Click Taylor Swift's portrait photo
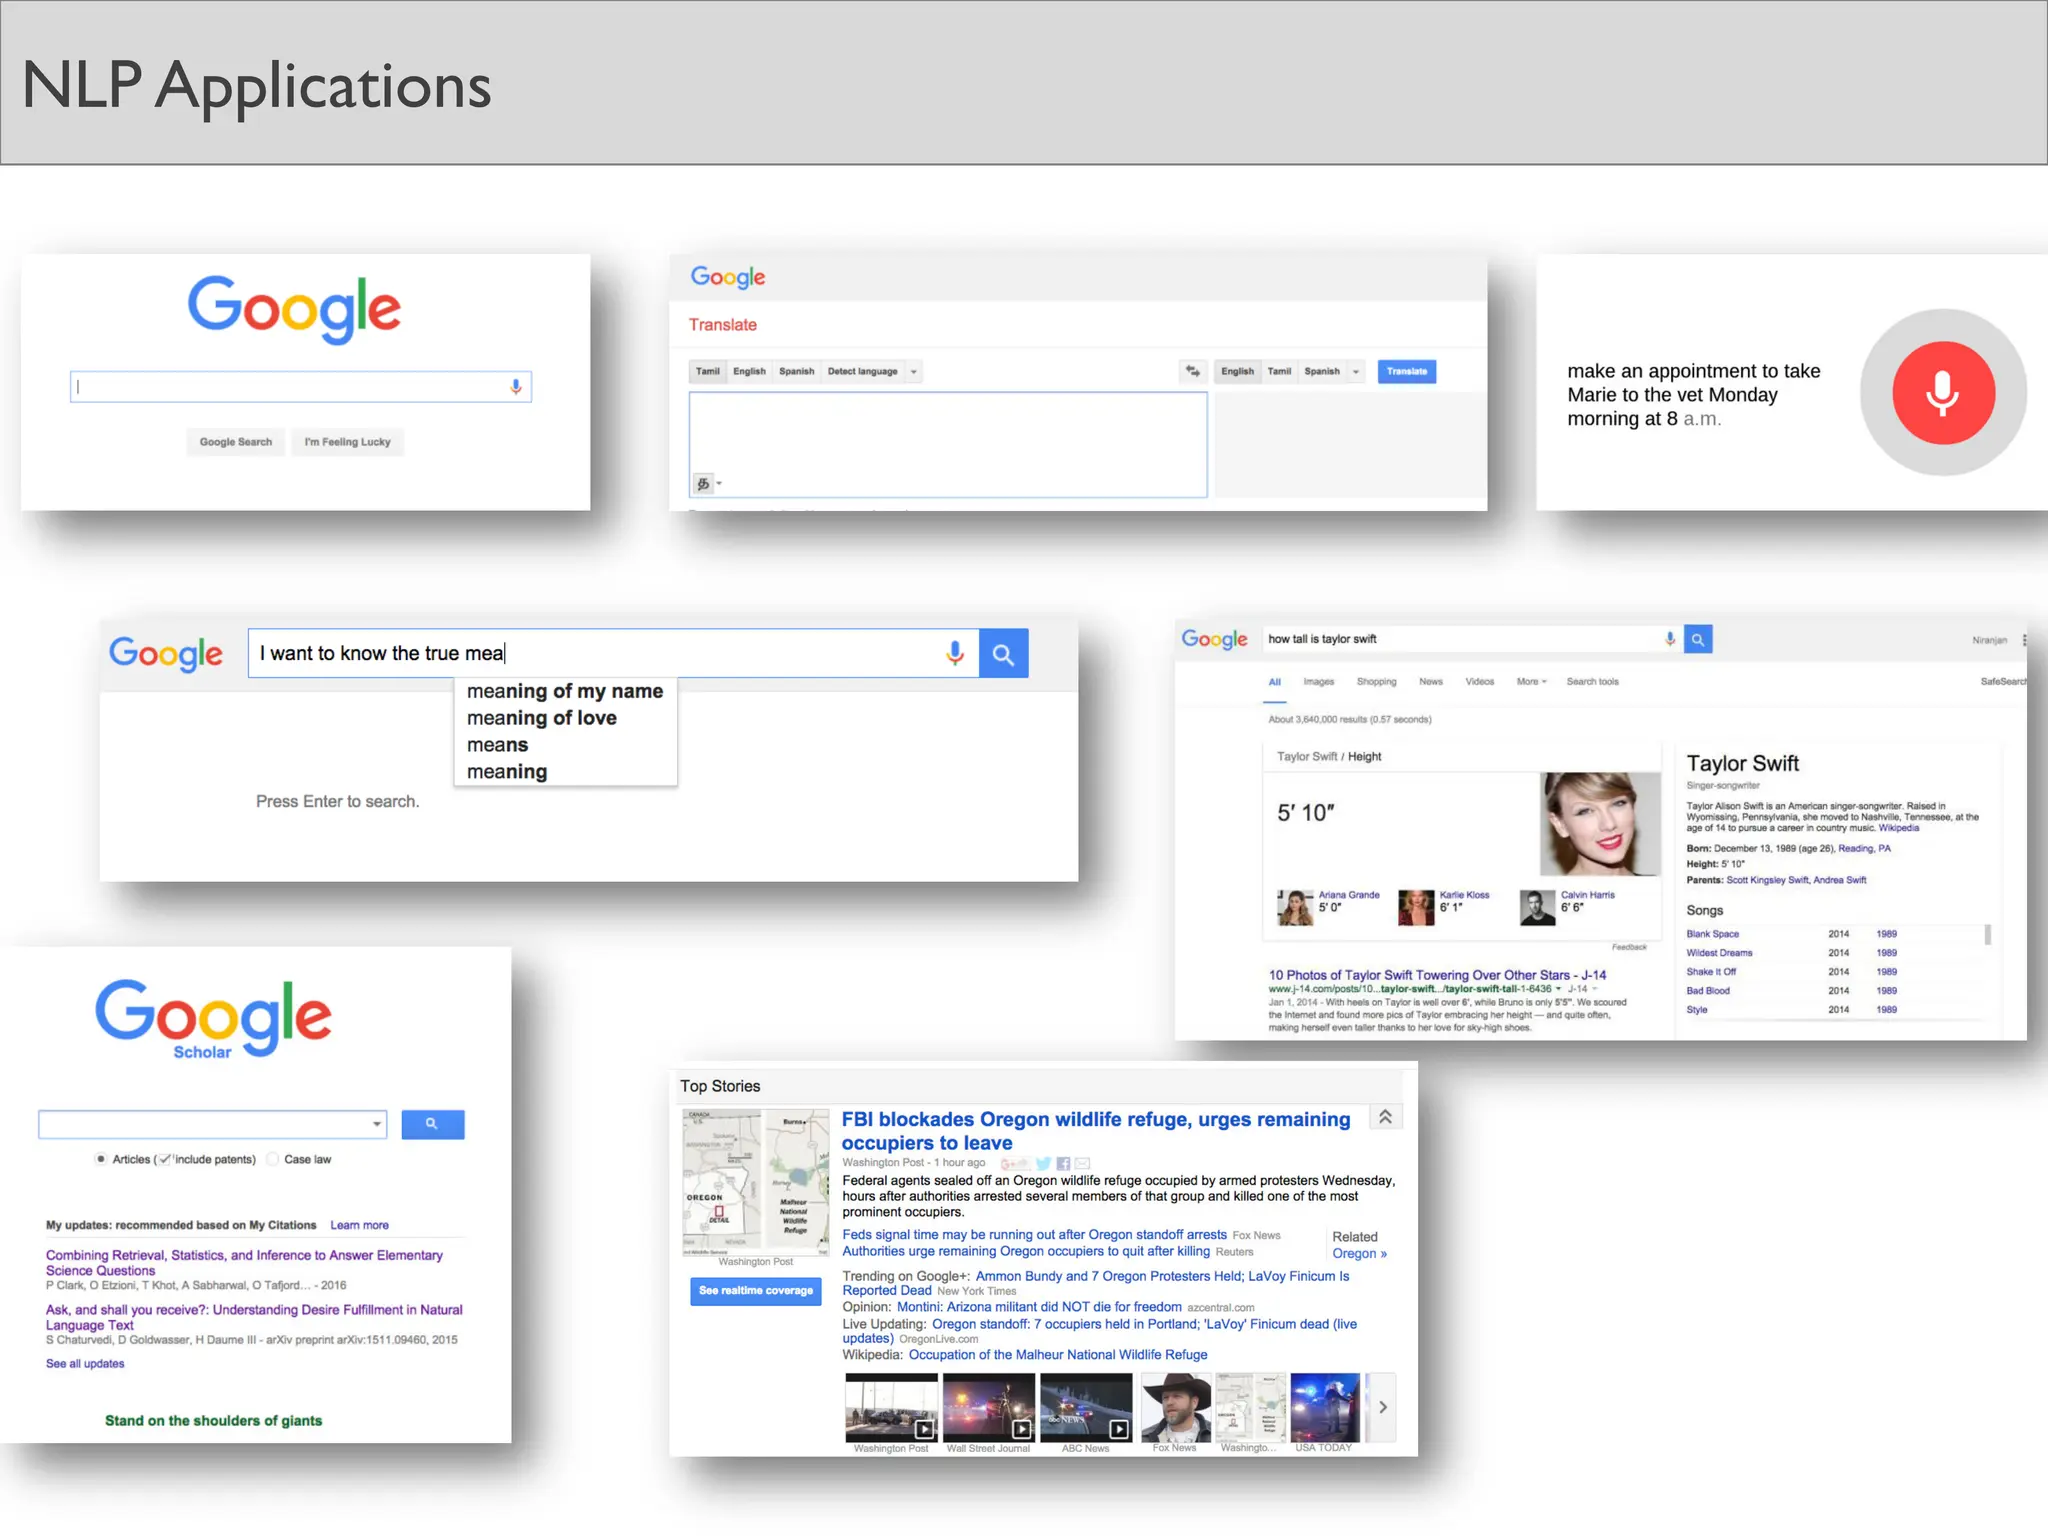This screenshot has height=1536, width=2048. (x=1600, y=824)
